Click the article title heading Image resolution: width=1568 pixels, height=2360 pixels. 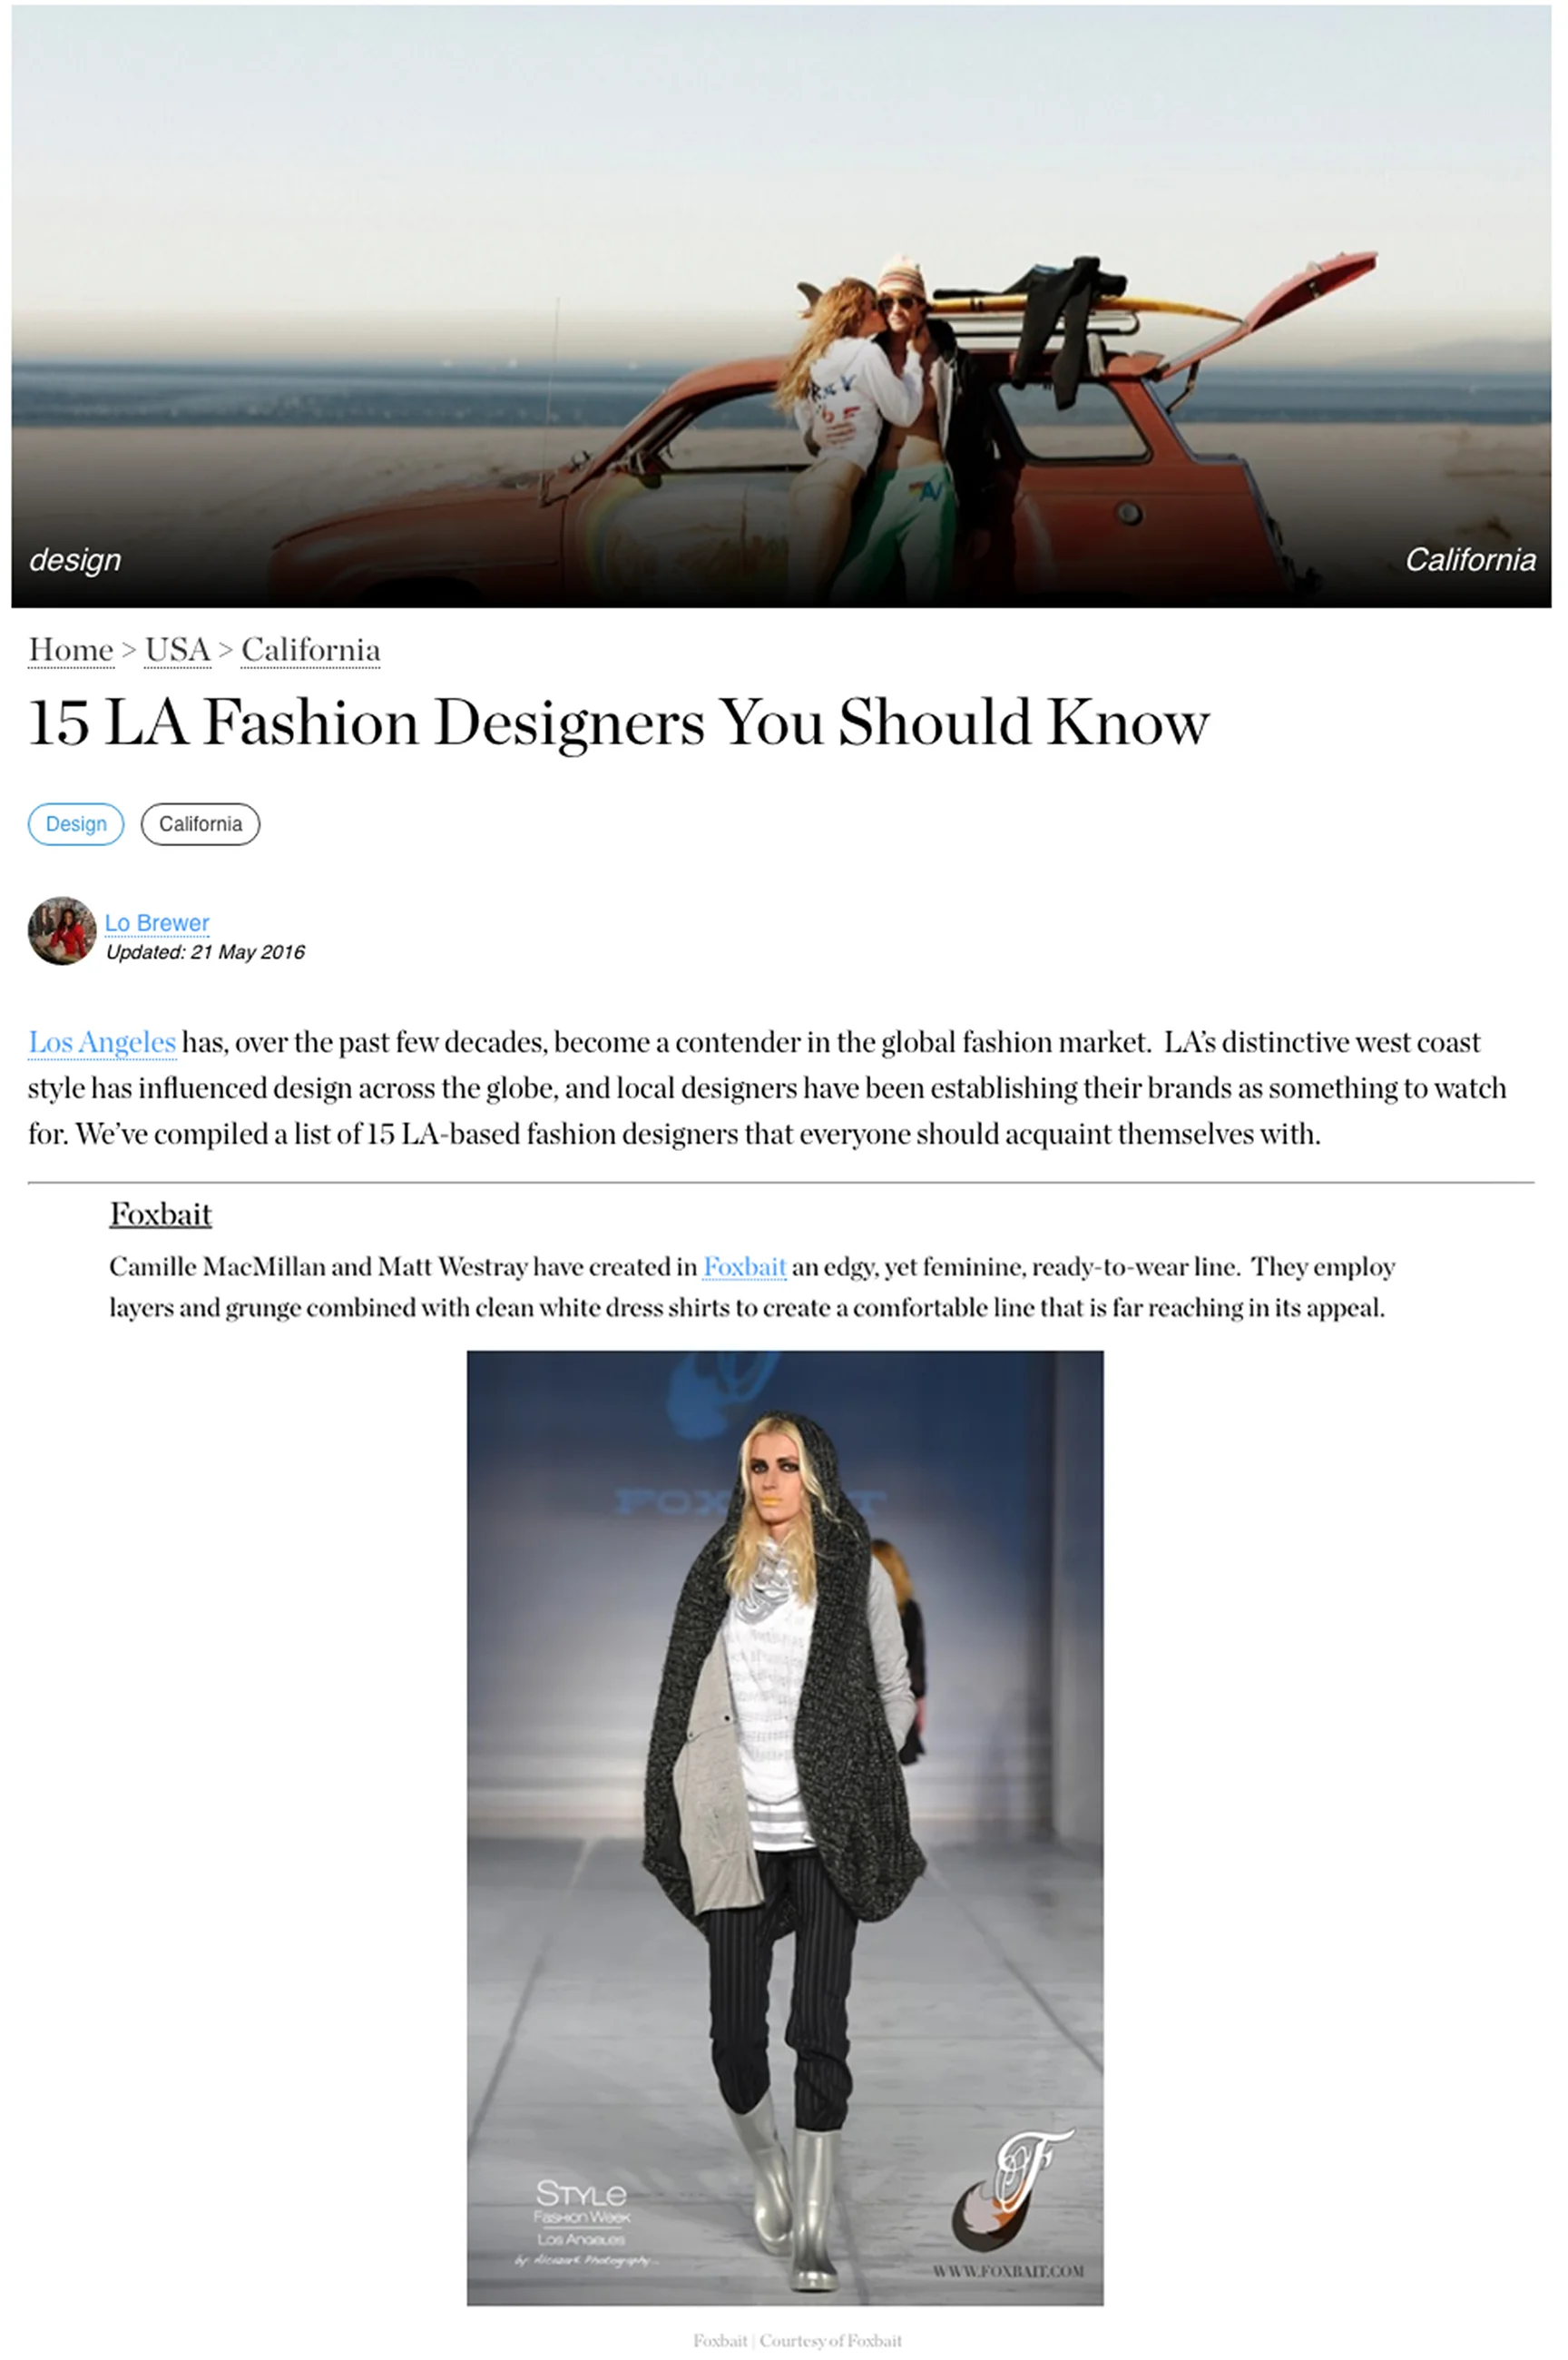(619, 722)
